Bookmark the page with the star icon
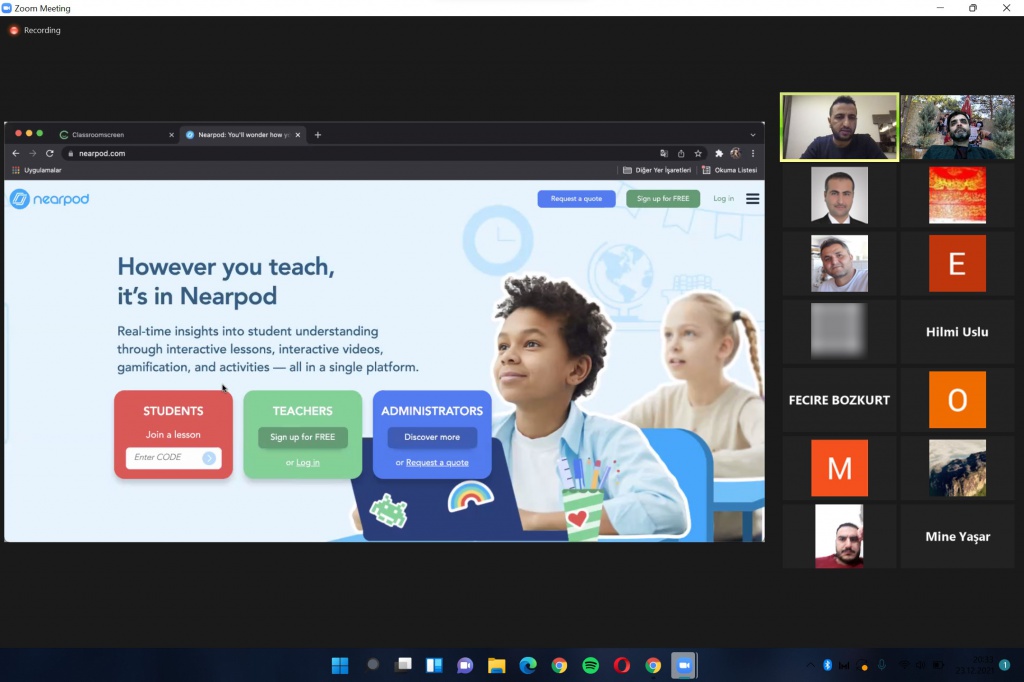The height and width of the screenshot is (682, 1024). pos(698,154)
